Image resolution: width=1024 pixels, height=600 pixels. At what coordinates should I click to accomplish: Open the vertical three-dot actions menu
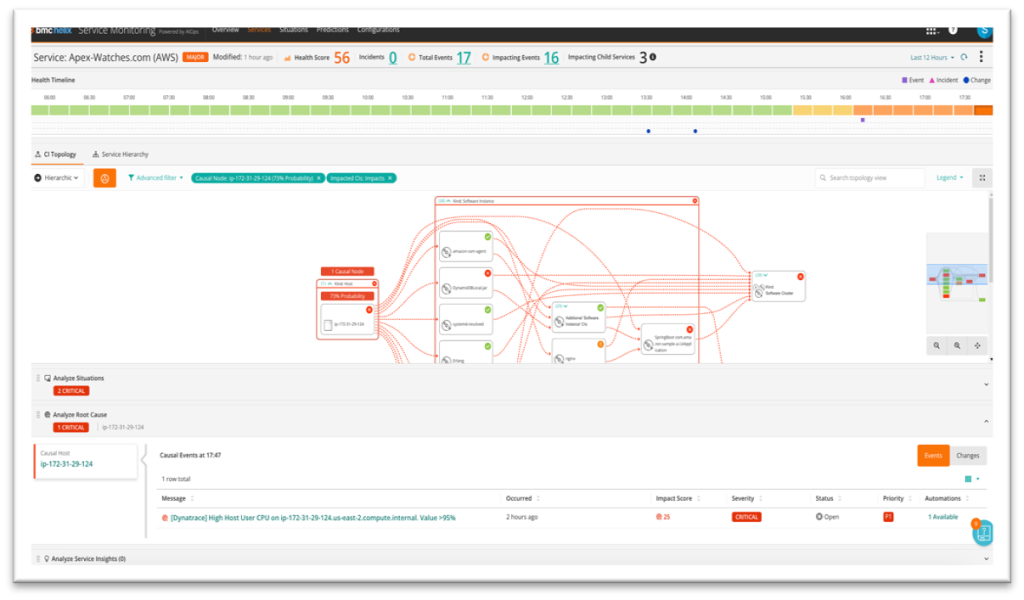pos(981,57)
